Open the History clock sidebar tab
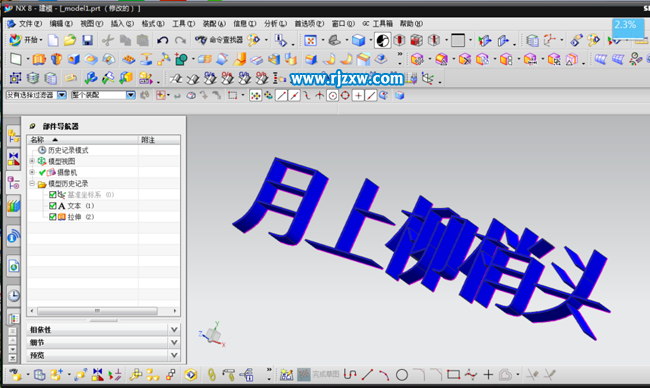The width and height of the screenshot is (650, 388). click(x=13, y=296)
